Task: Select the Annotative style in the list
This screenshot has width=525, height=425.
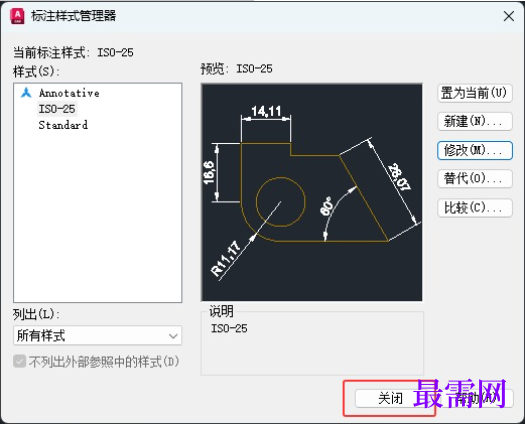Action: [69, 93]
